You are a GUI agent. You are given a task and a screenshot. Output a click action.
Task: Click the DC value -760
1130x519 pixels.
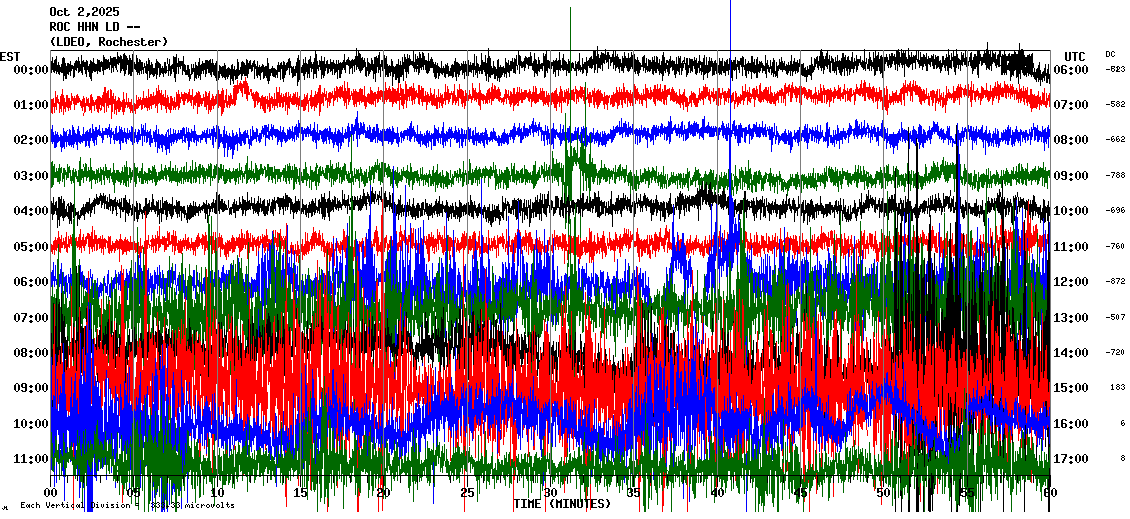(x=1116, y=247)
